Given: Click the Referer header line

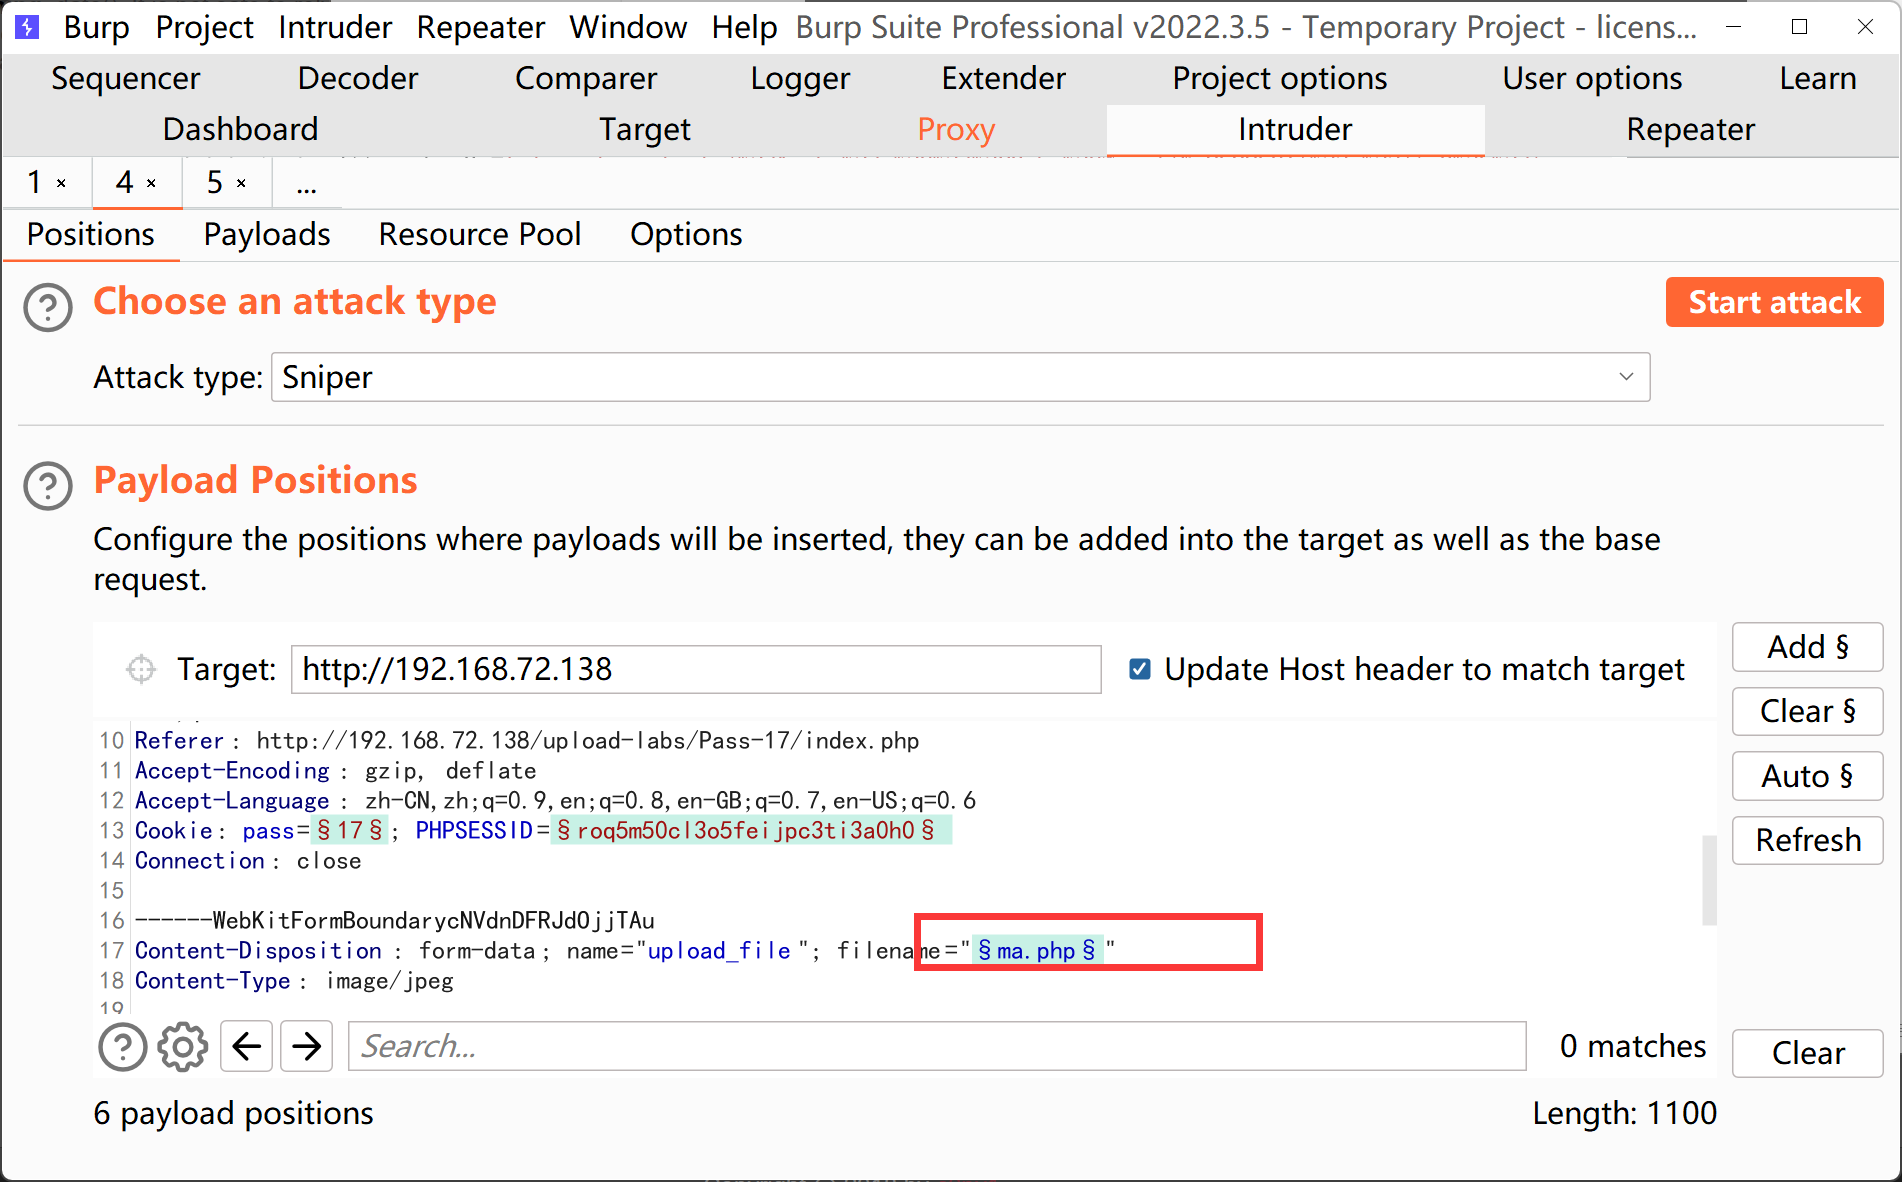Looking at the screenshot, I should [x=527, y=741].
